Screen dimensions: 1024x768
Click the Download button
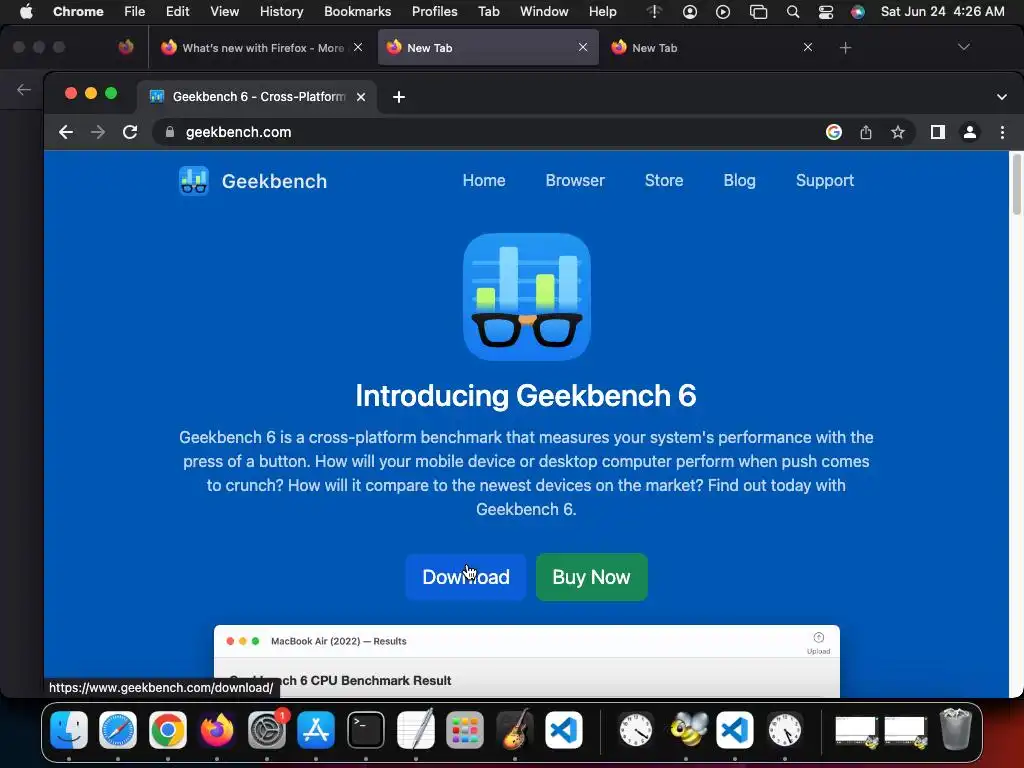click(x=466, y=577)
